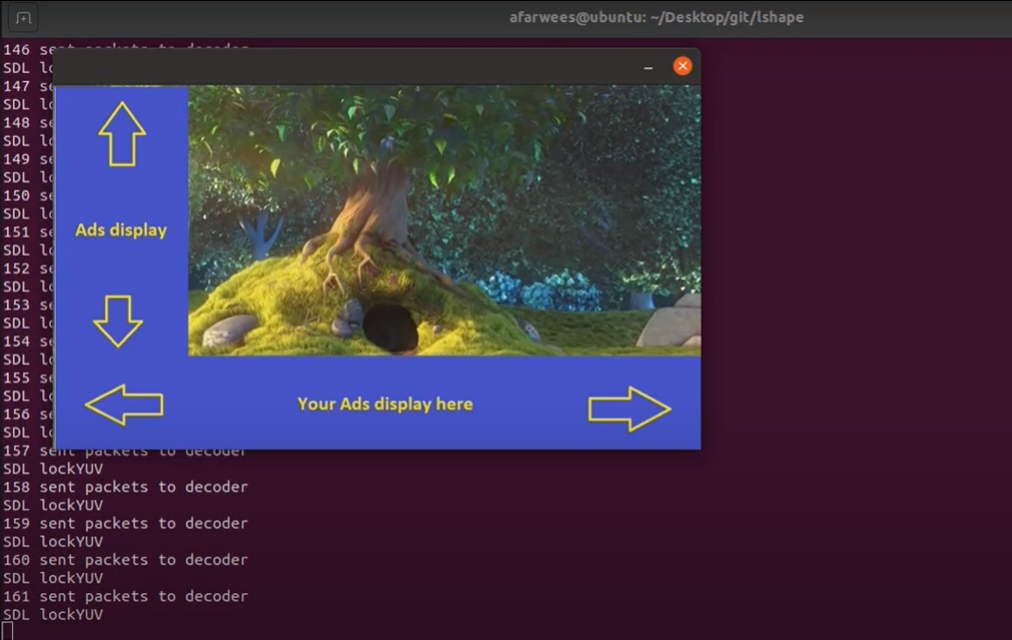
Task: Click terminal line number 150
Action: [16, 195]
